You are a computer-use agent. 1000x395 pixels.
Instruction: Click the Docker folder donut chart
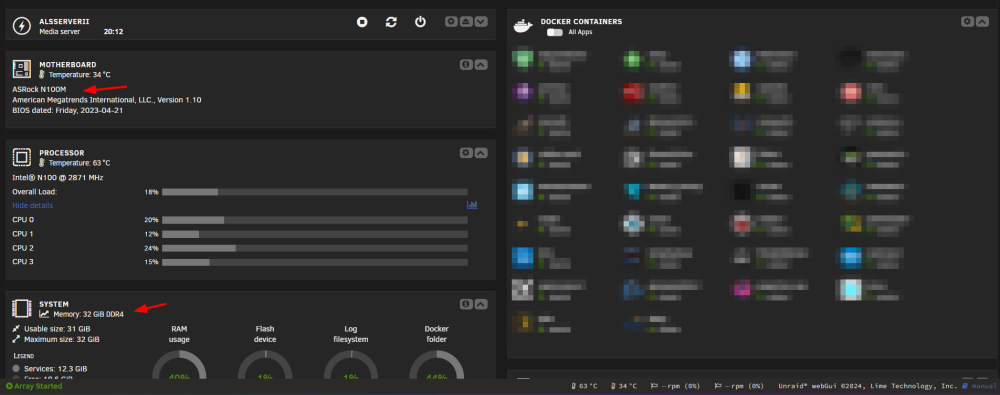point(436,364)
